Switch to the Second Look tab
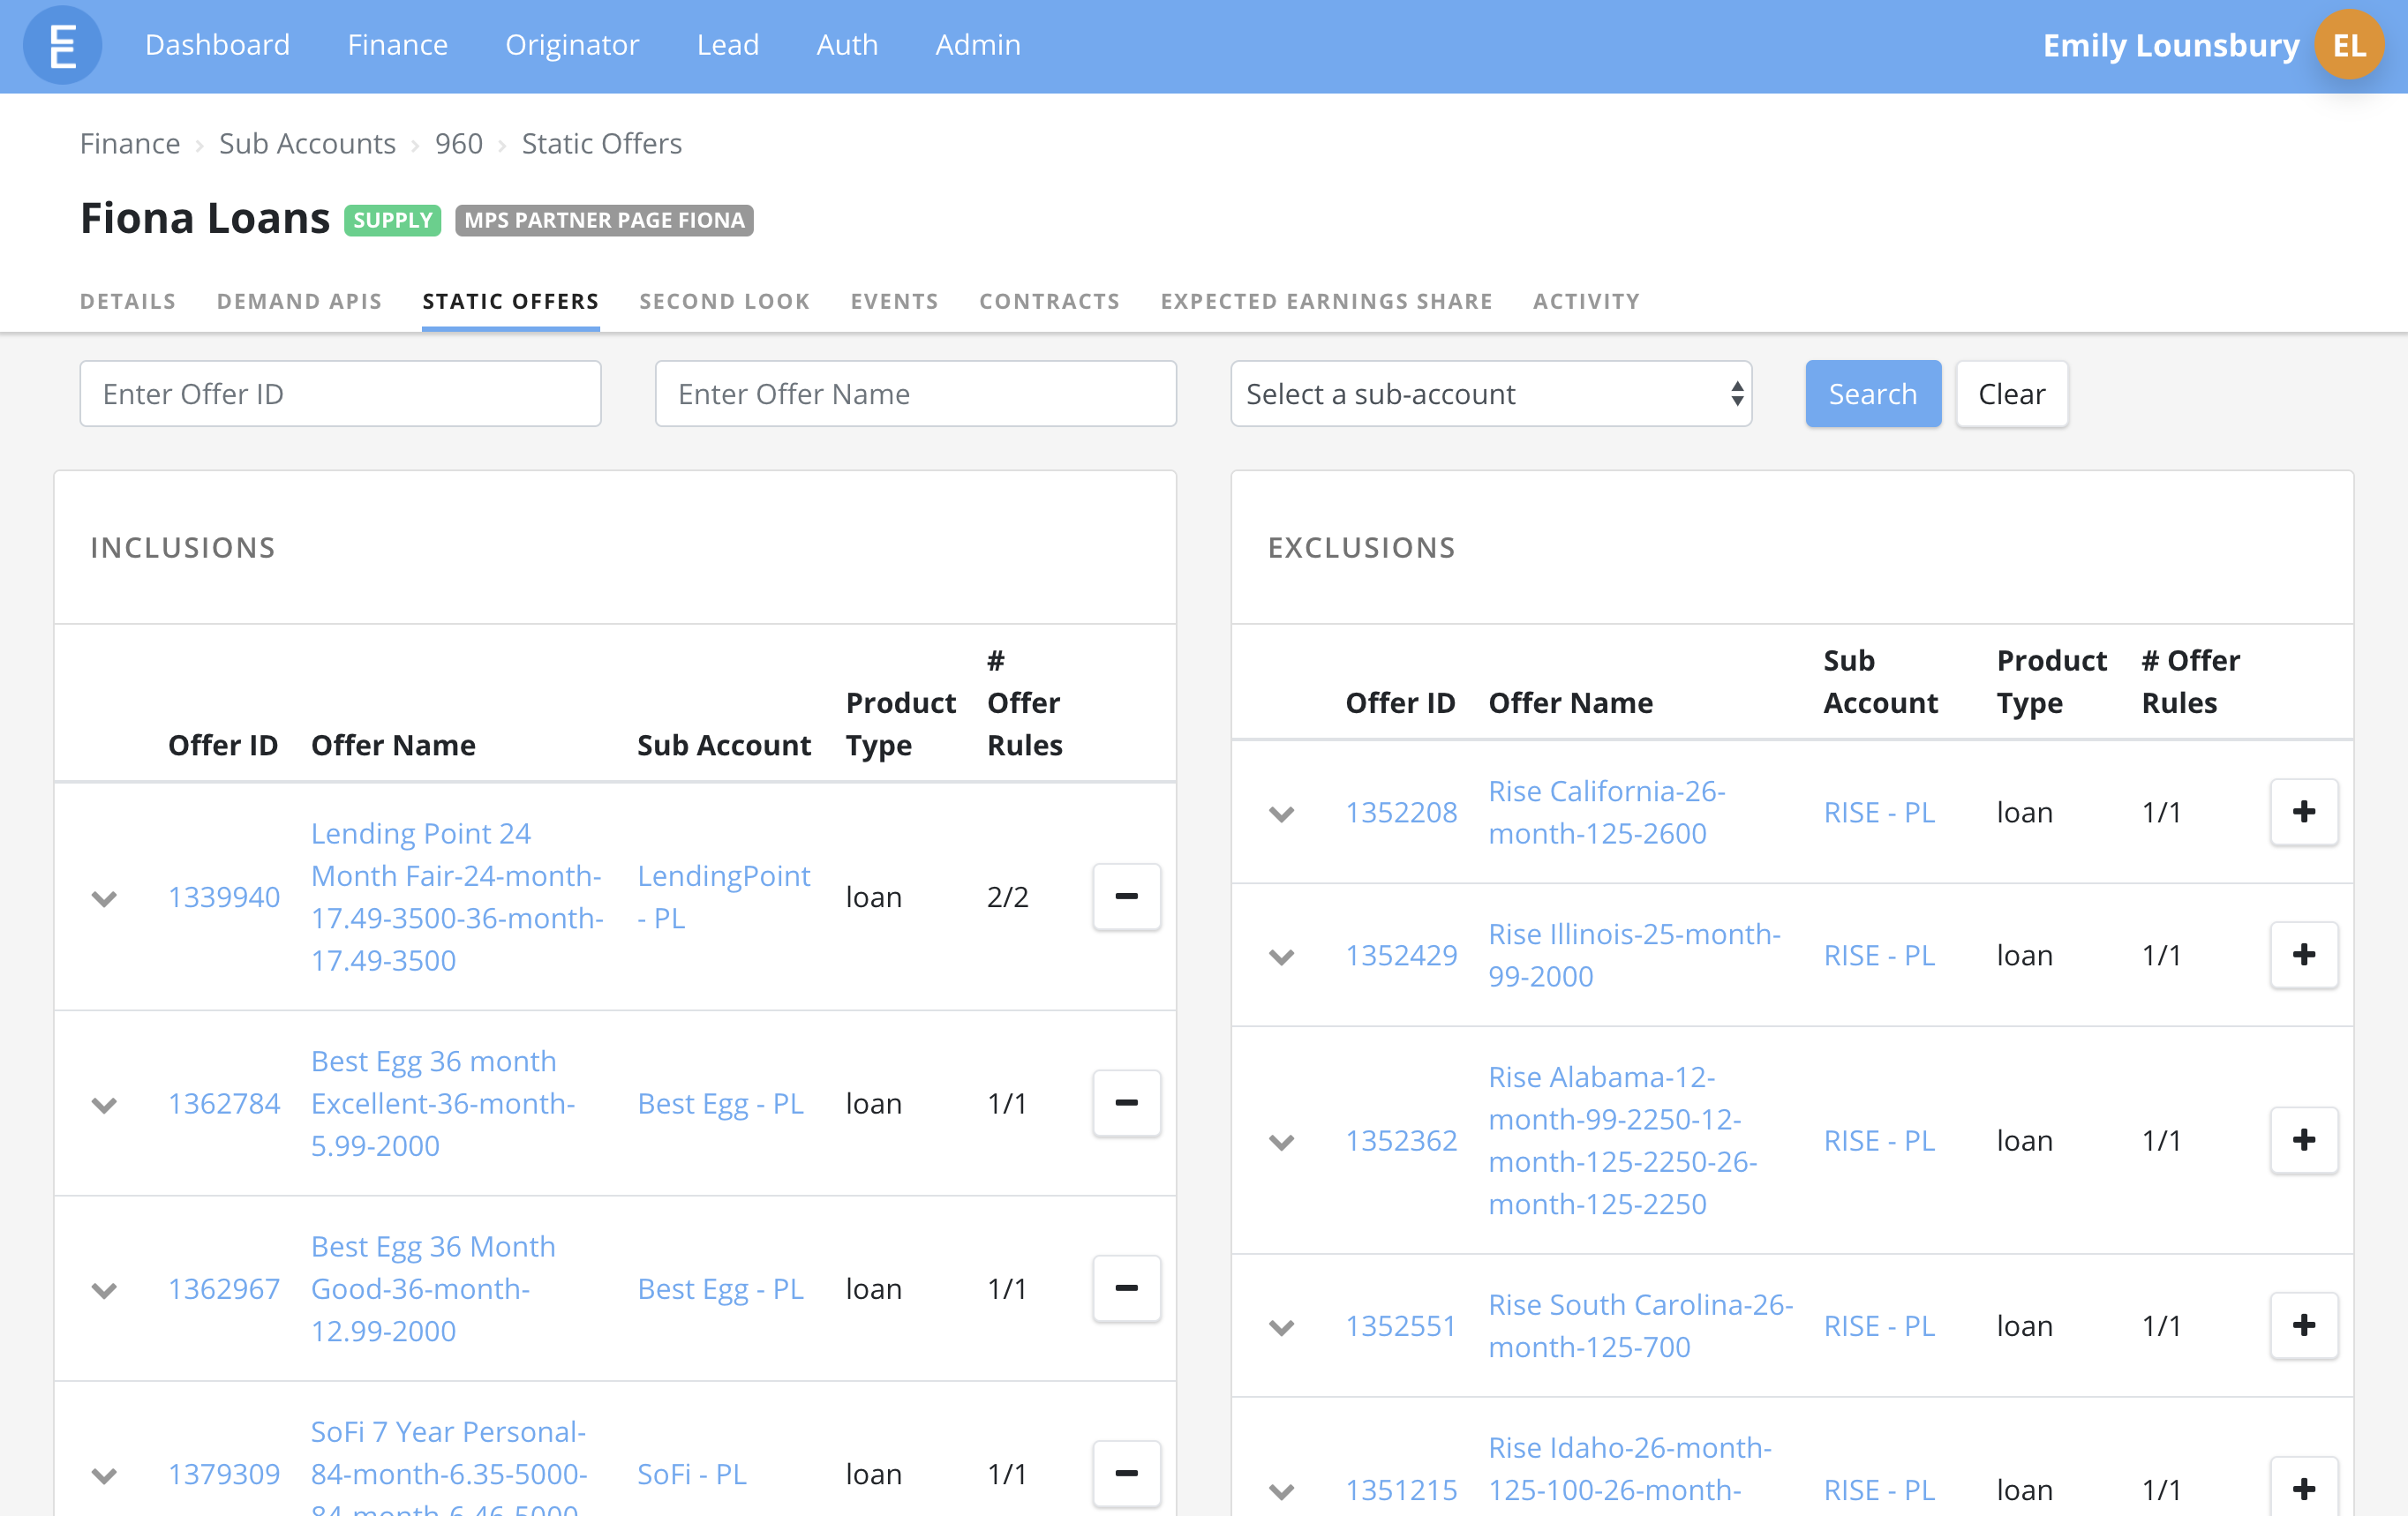 pyautogui.click(x=724, y=301)
